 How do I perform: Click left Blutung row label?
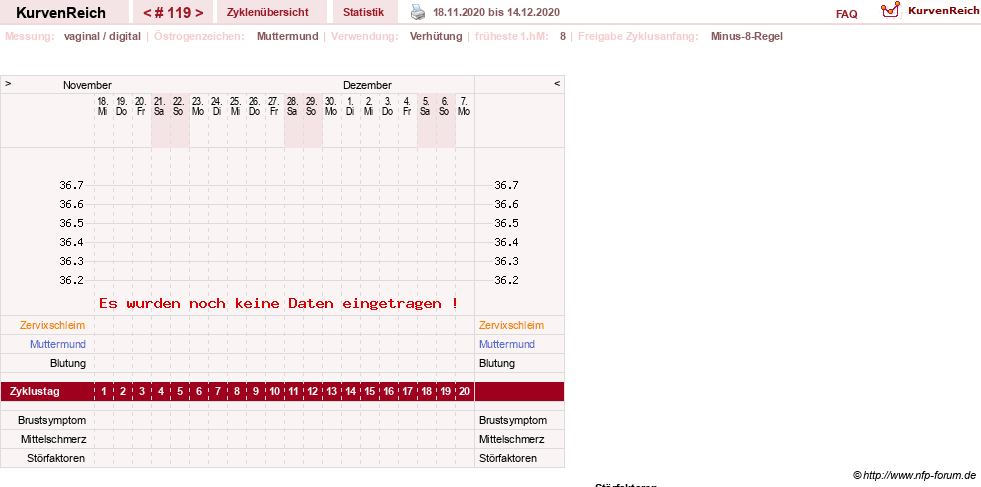(x=68, y=363)
